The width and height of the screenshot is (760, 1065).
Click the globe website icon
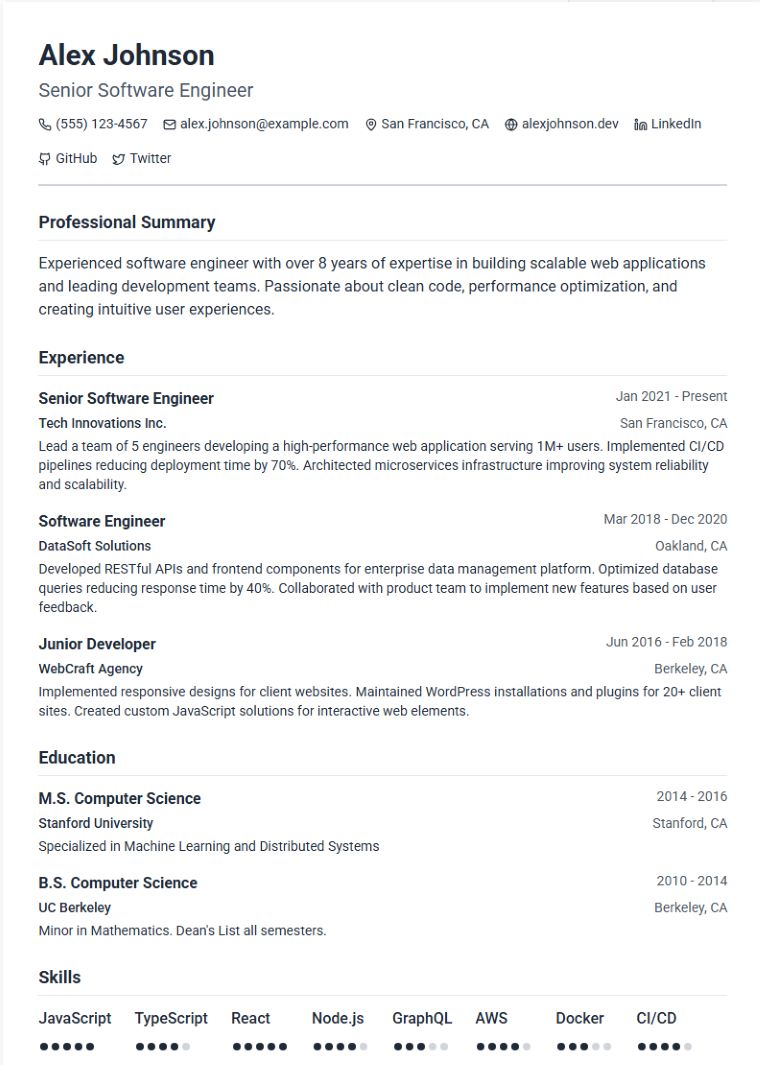(511, 125)
